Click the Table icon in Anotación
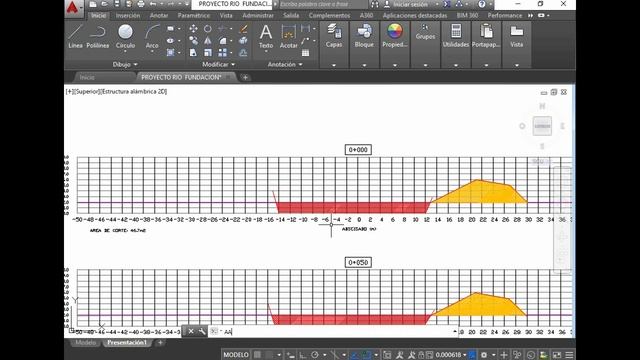The height and width of the screenshot is (360, 640). (305, 53)
